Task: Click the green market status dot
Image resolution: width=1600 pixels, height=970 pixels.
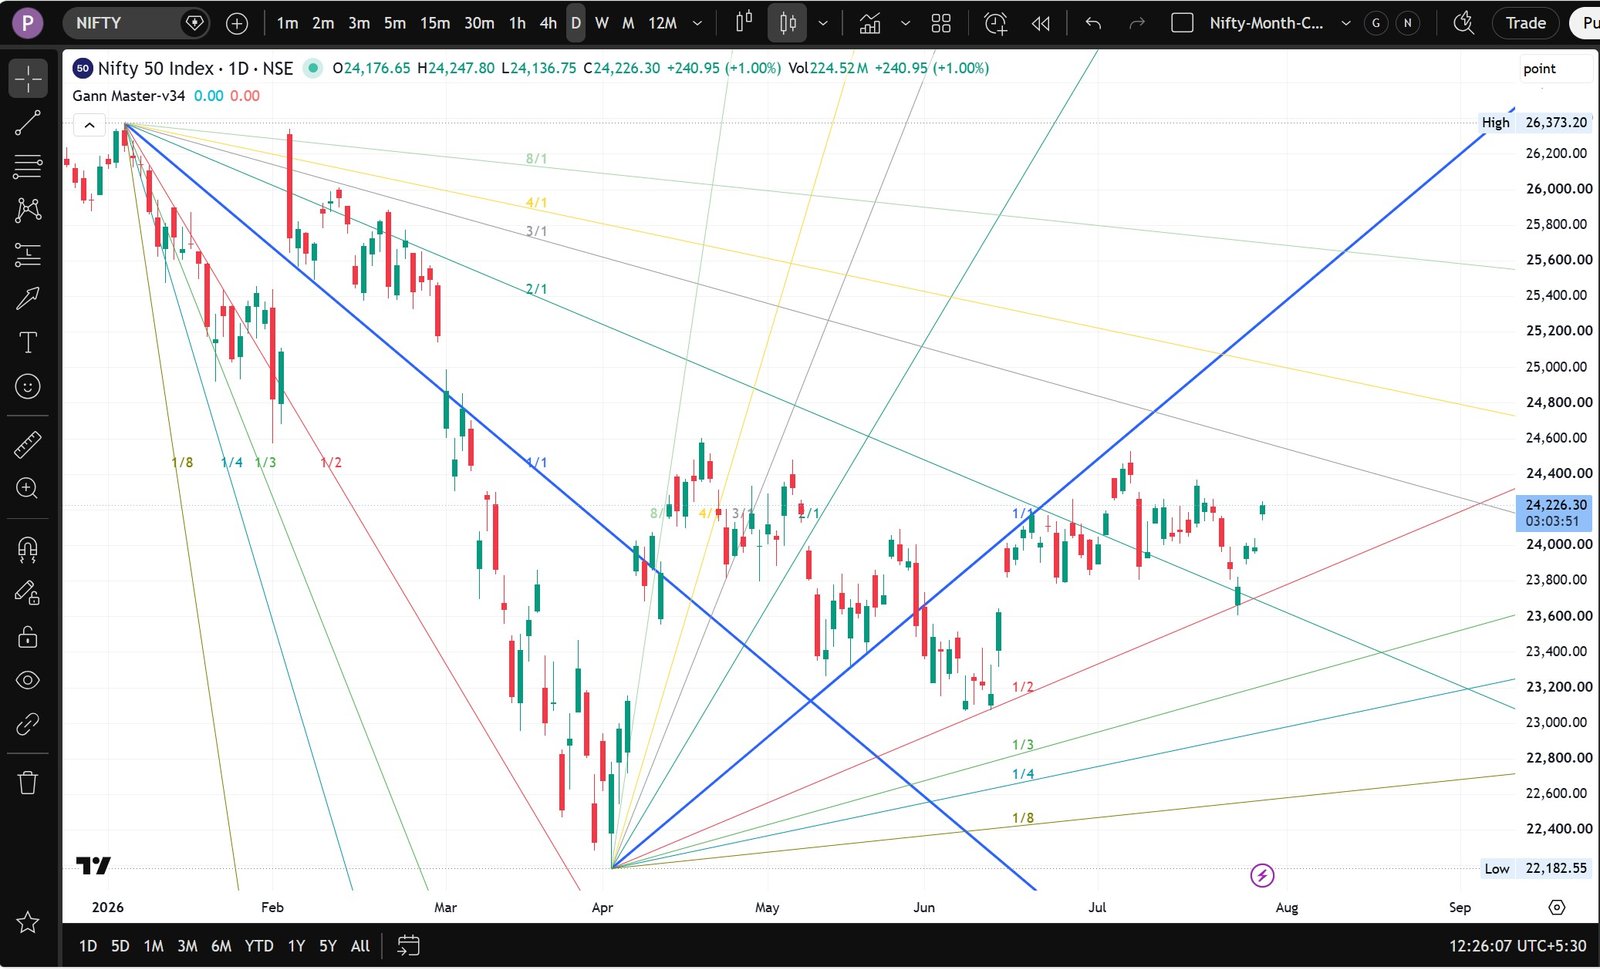Action: [x=313, y=68]
